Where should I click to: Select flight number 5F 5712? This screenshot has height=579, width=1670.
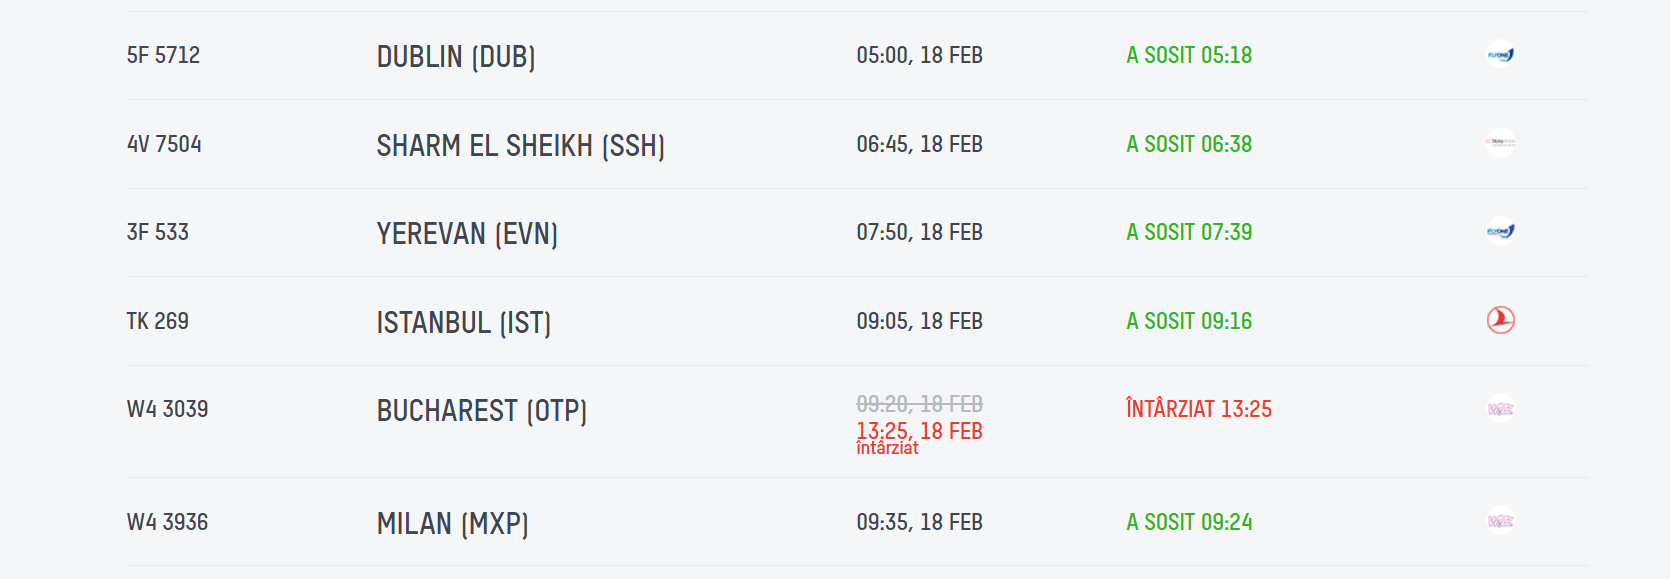tap(163, 55)
